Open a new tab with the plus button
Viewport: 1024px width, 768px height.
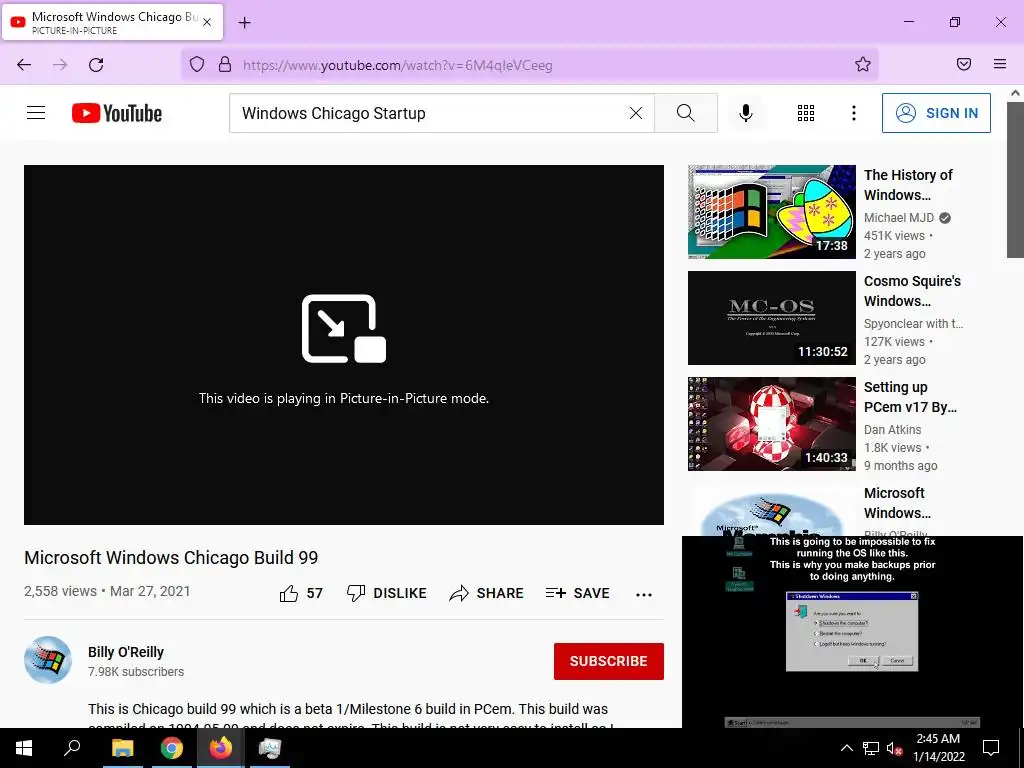pyautogui.click(x=244, y=23)
